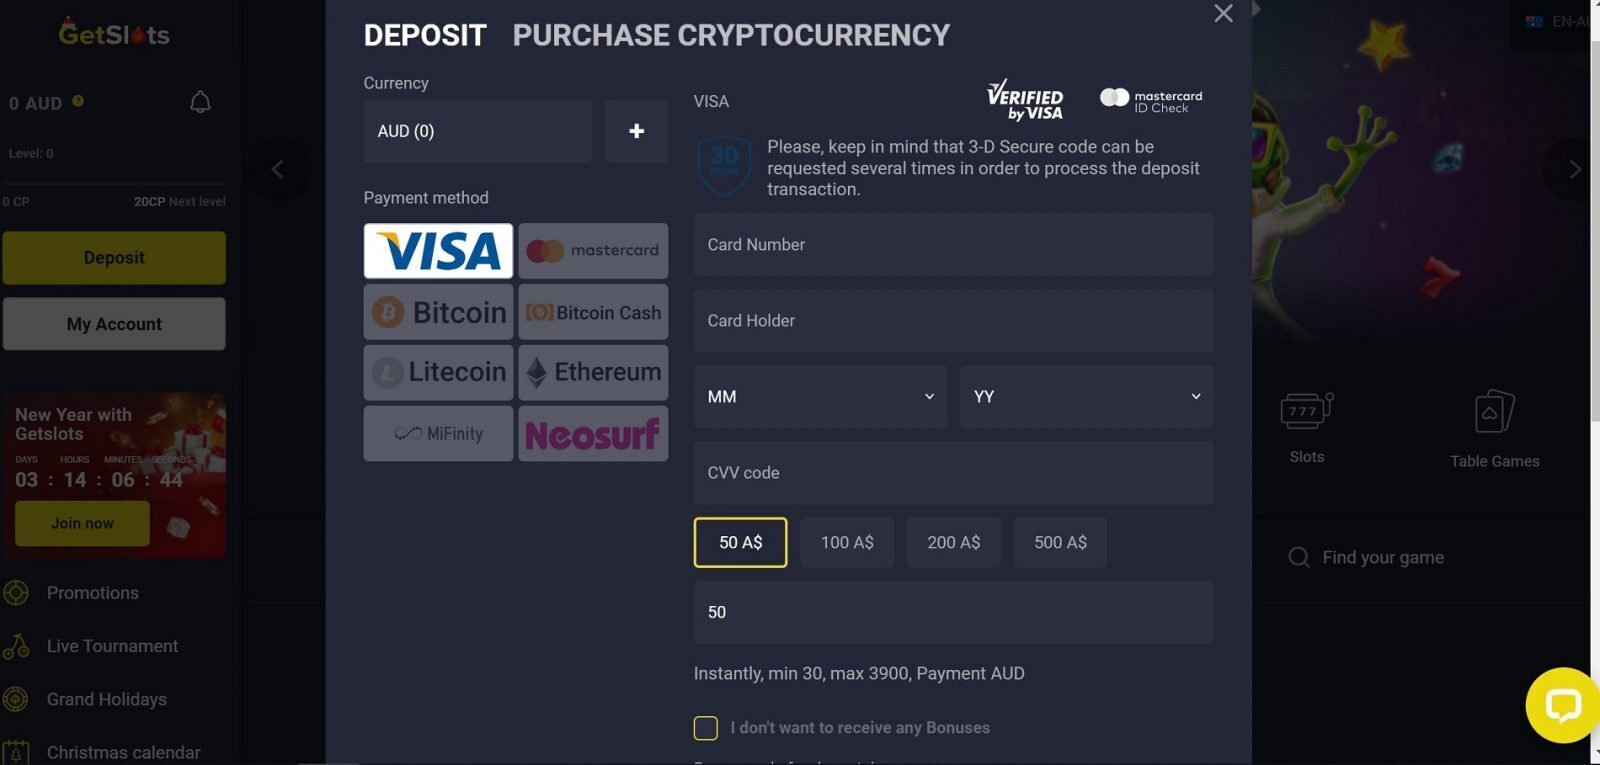Open the AUD (0) currency selector

(478, 131)
